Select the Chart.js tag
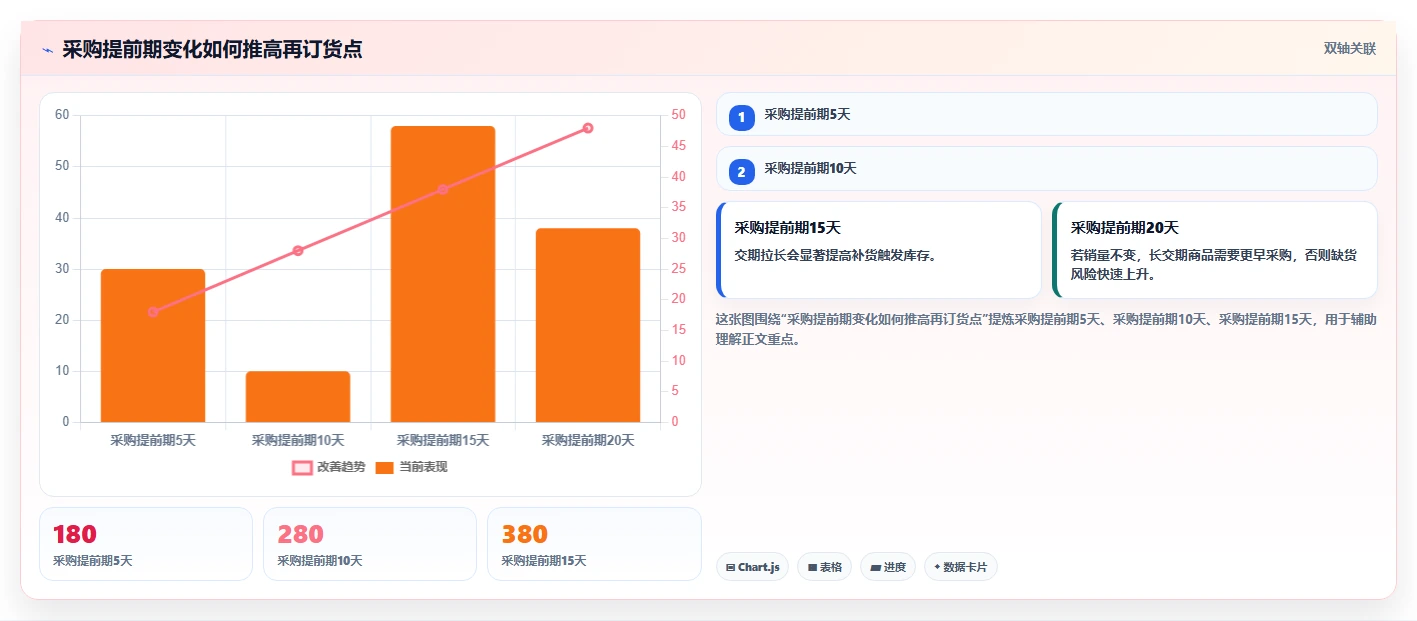This screenshot has height=621, width=1417. (x=752, y=567)
